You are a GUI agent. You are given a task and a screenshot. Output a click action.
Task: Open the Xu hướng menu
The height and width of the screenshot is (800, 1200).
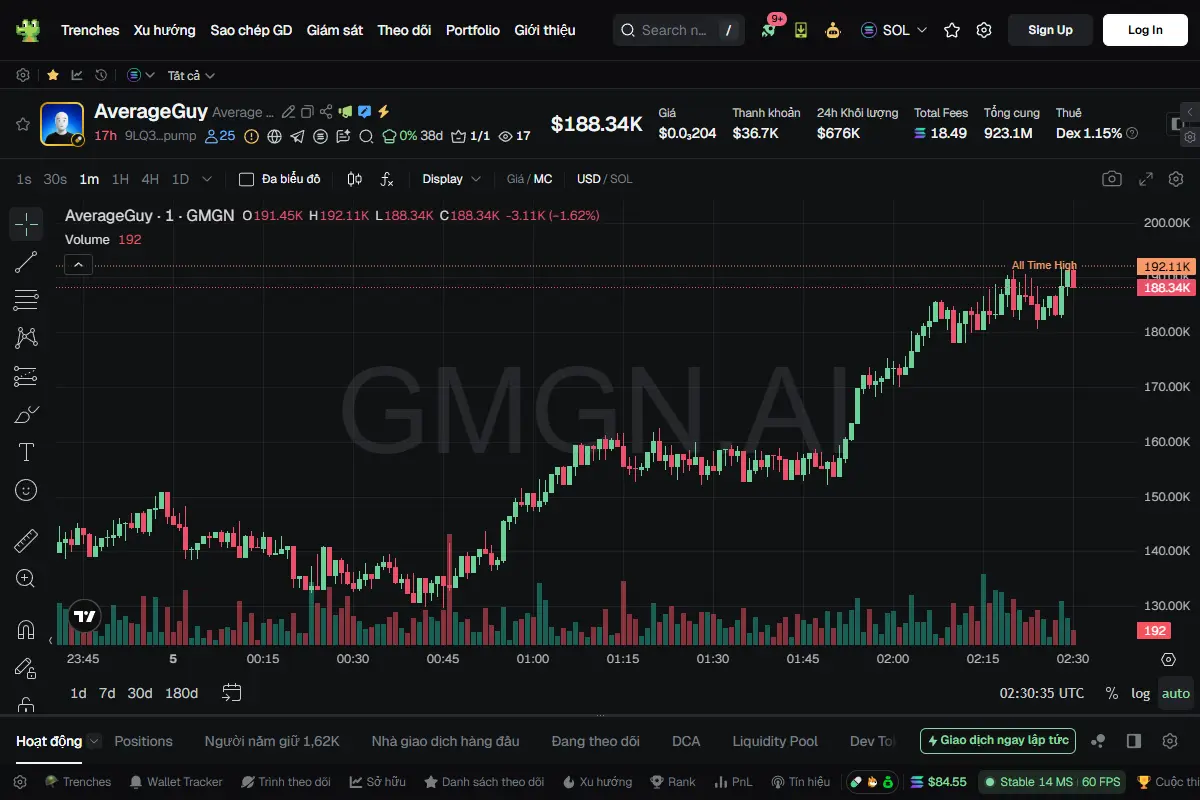coord(165,30)
